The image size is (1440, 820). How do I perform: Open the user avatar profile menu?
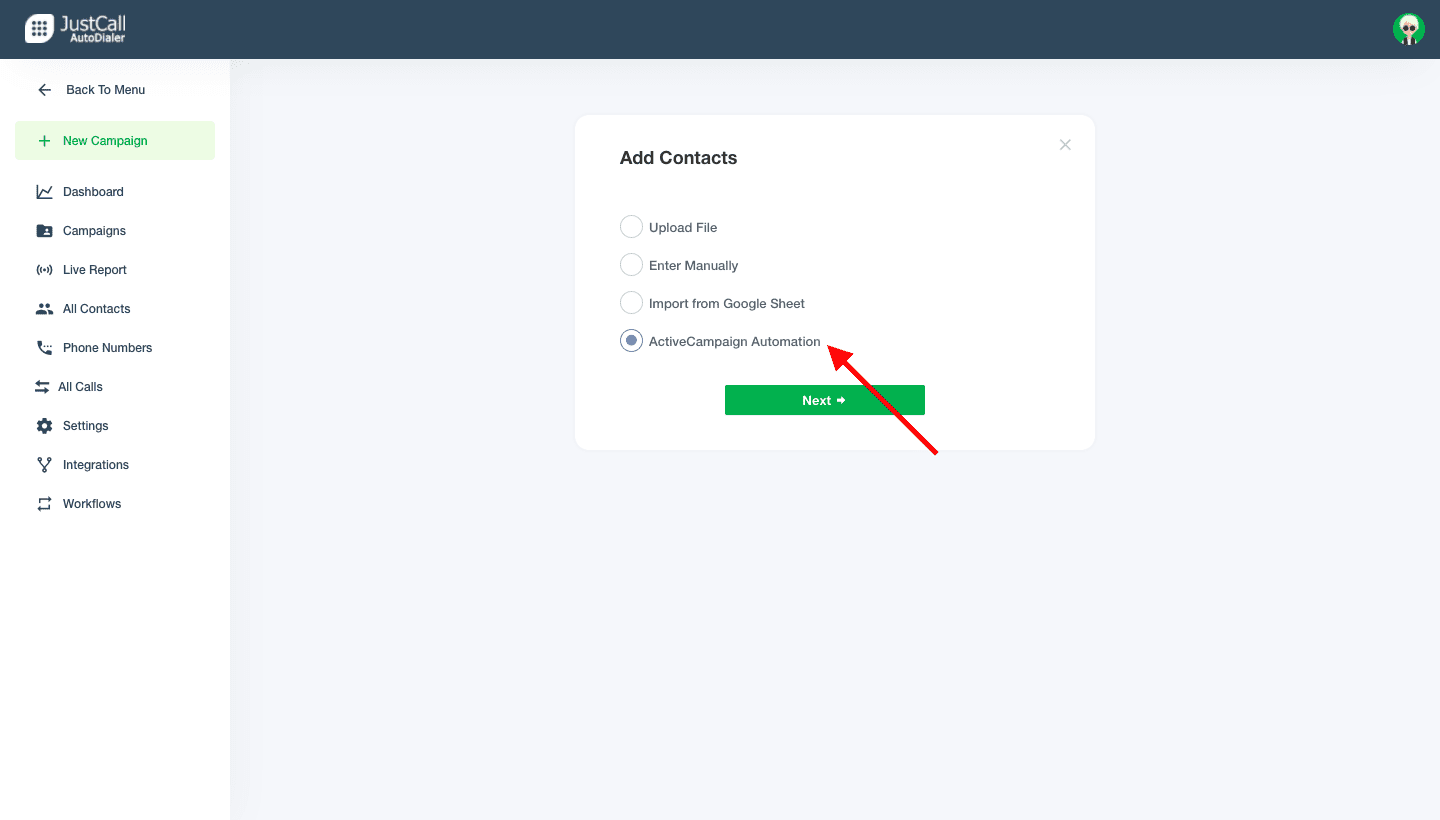[1408, 29]
